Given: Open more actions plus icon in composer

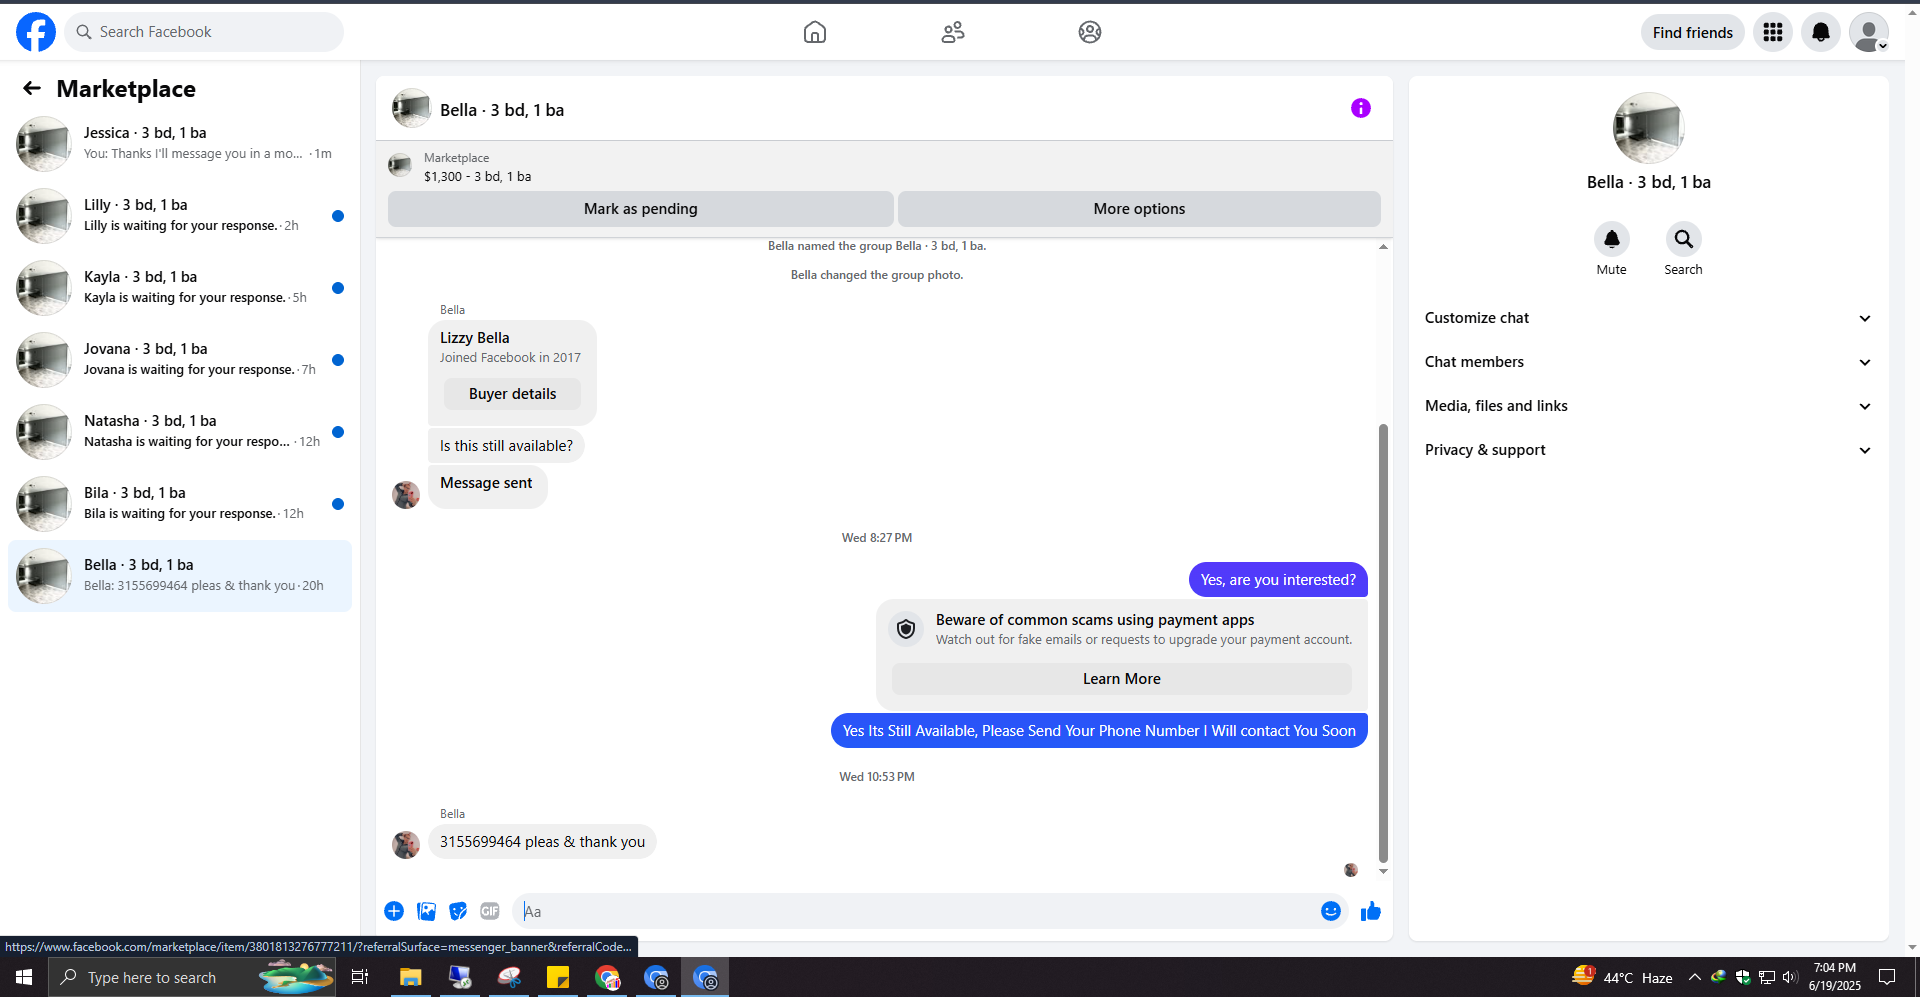Looking at the screenshot, I should pos(394,911).
